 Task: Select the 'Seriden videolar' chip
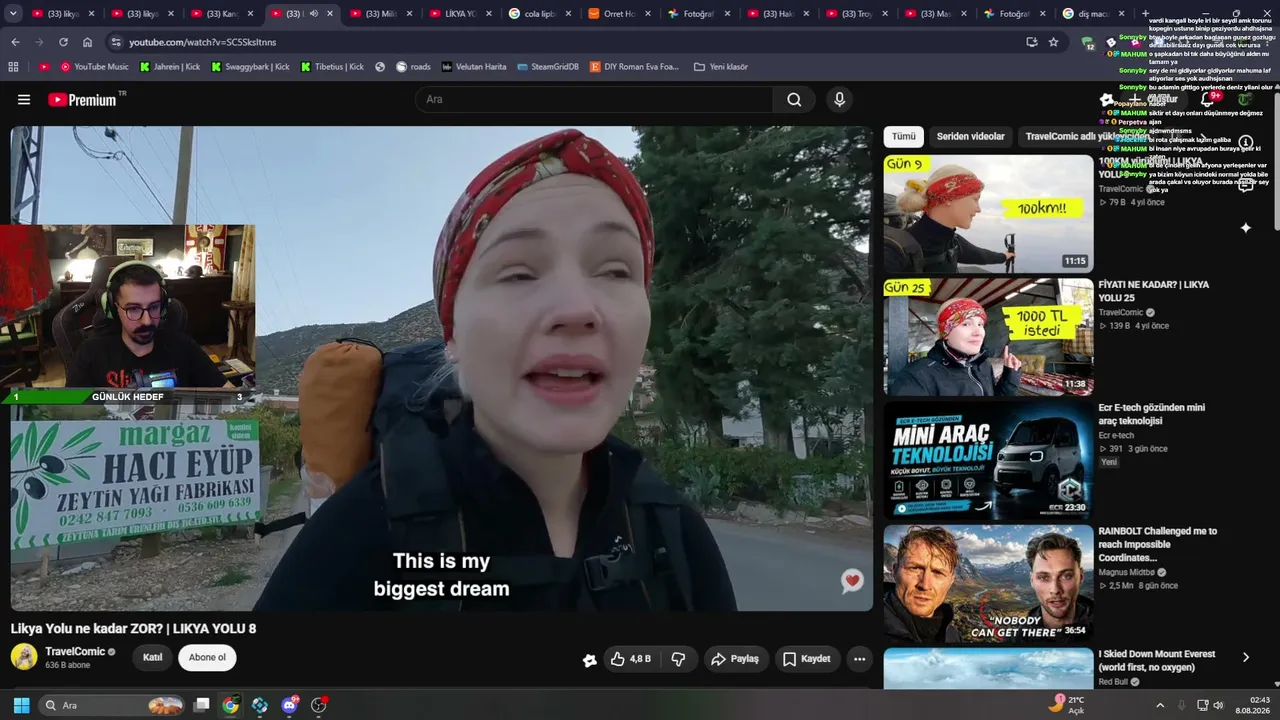[970, 136]
